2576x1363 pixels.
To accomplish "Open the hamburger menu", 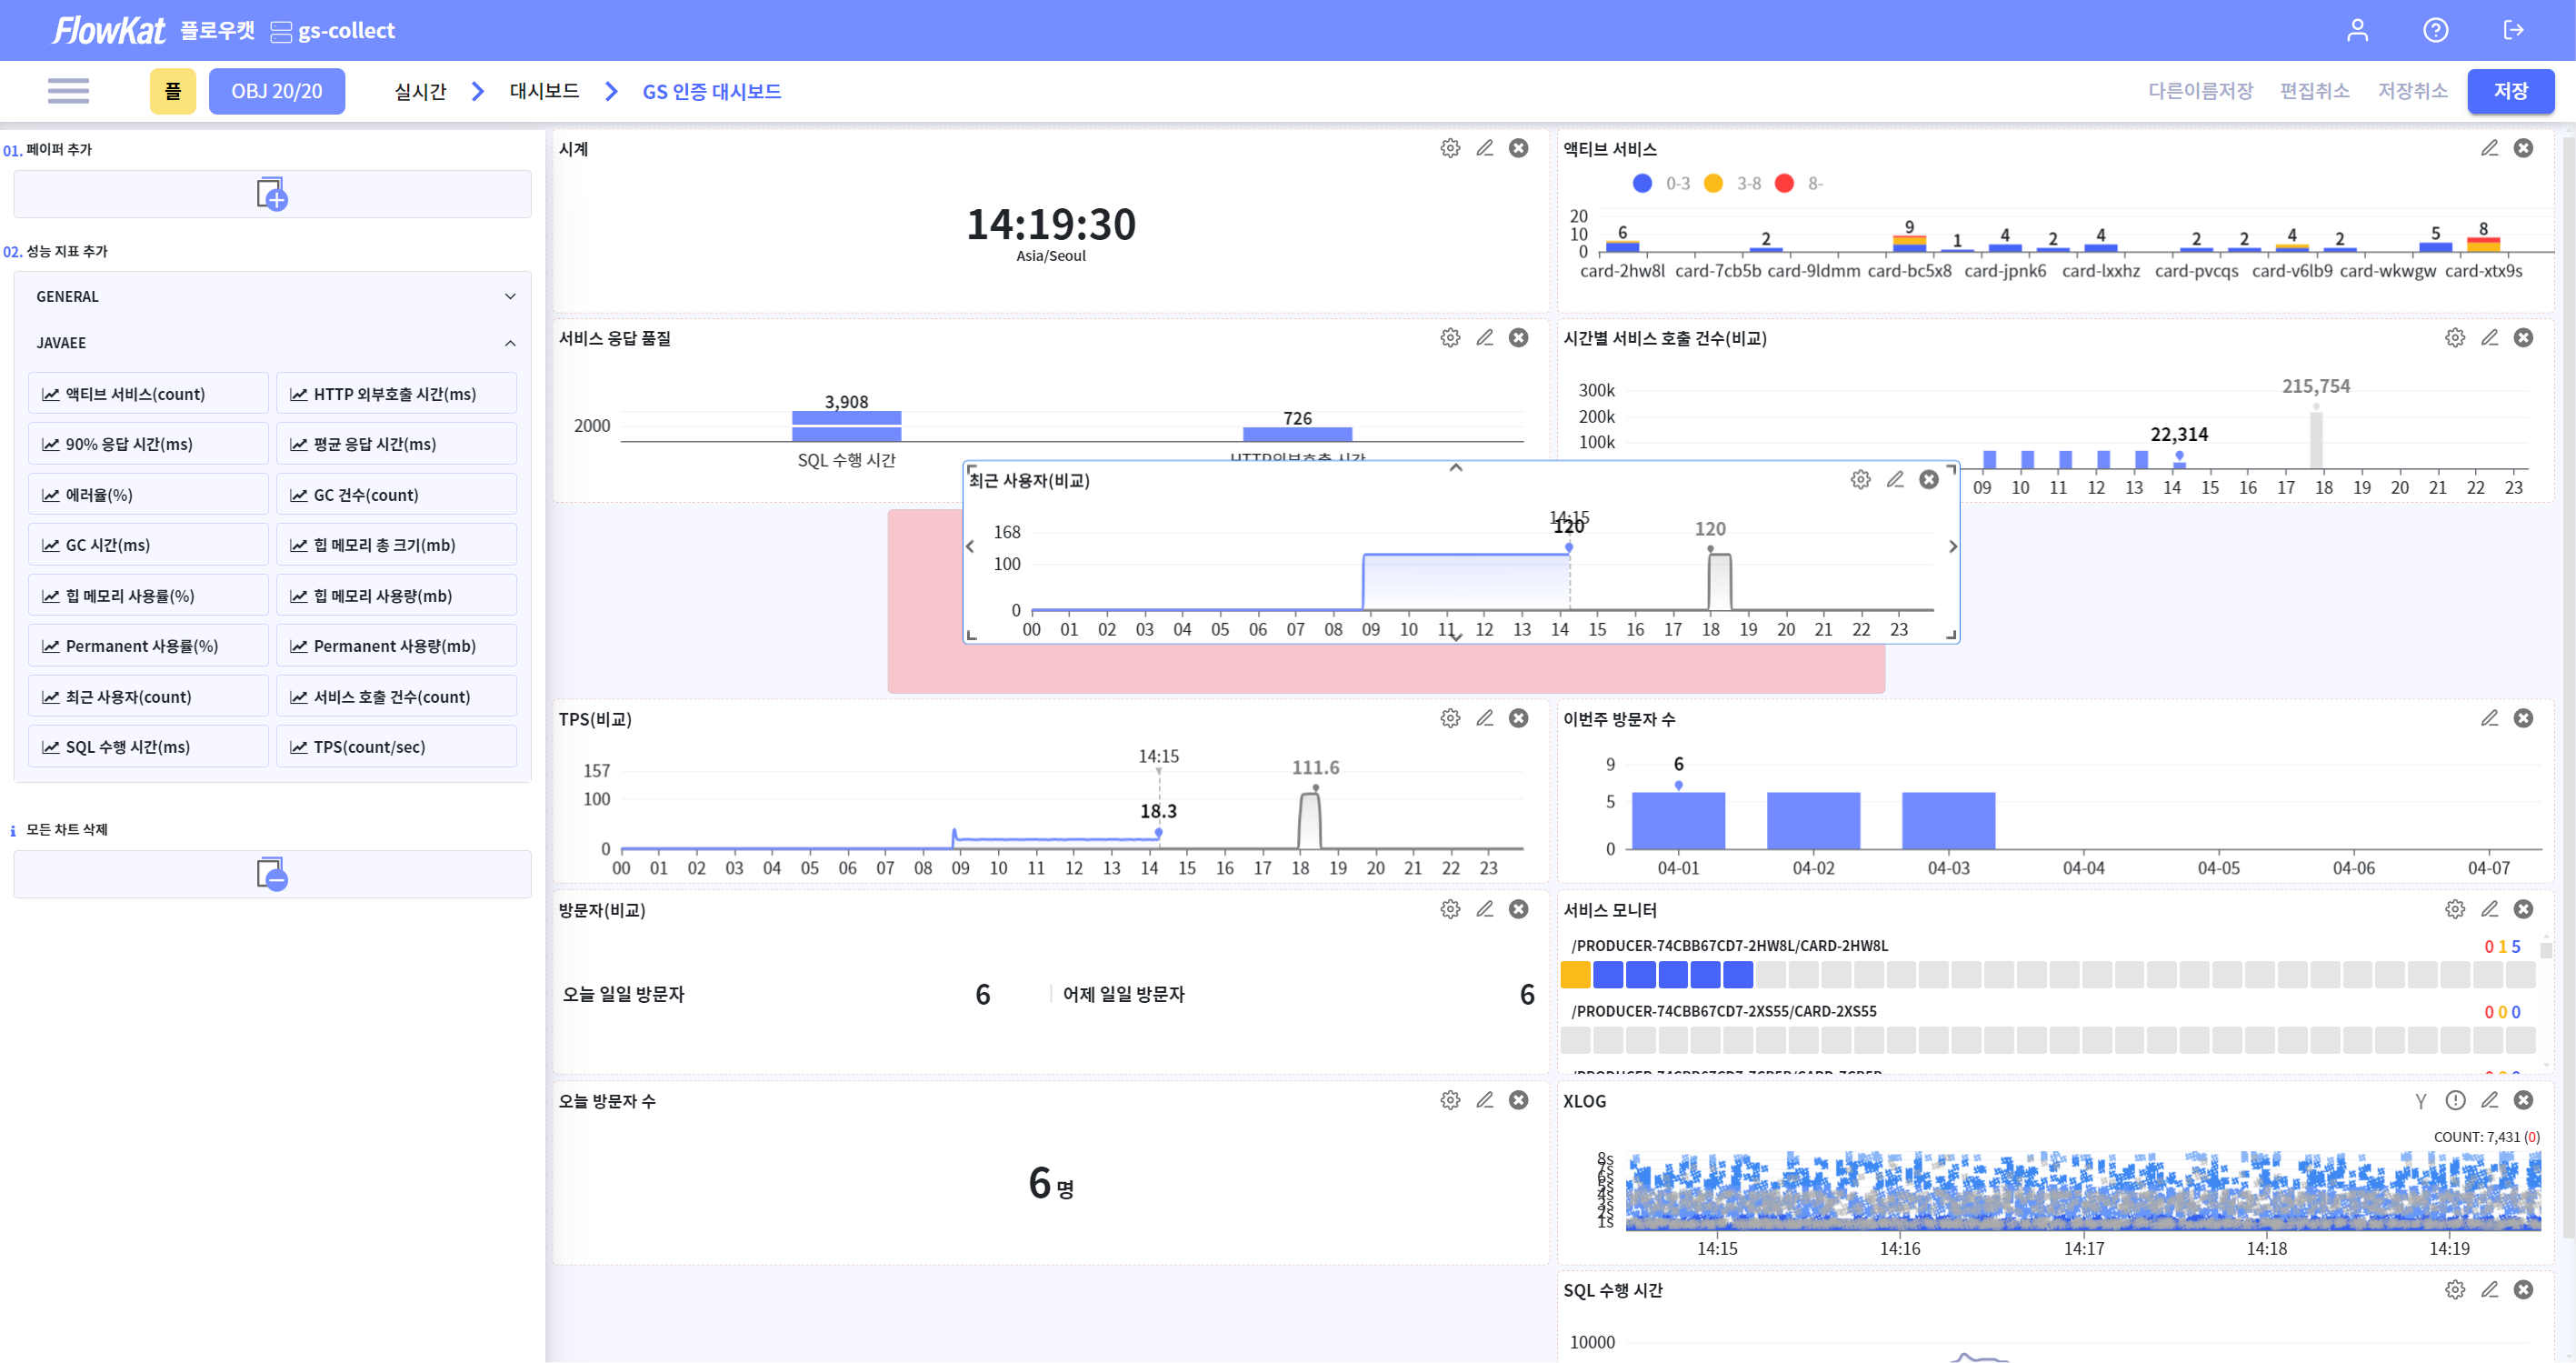I will click(68, 91).
